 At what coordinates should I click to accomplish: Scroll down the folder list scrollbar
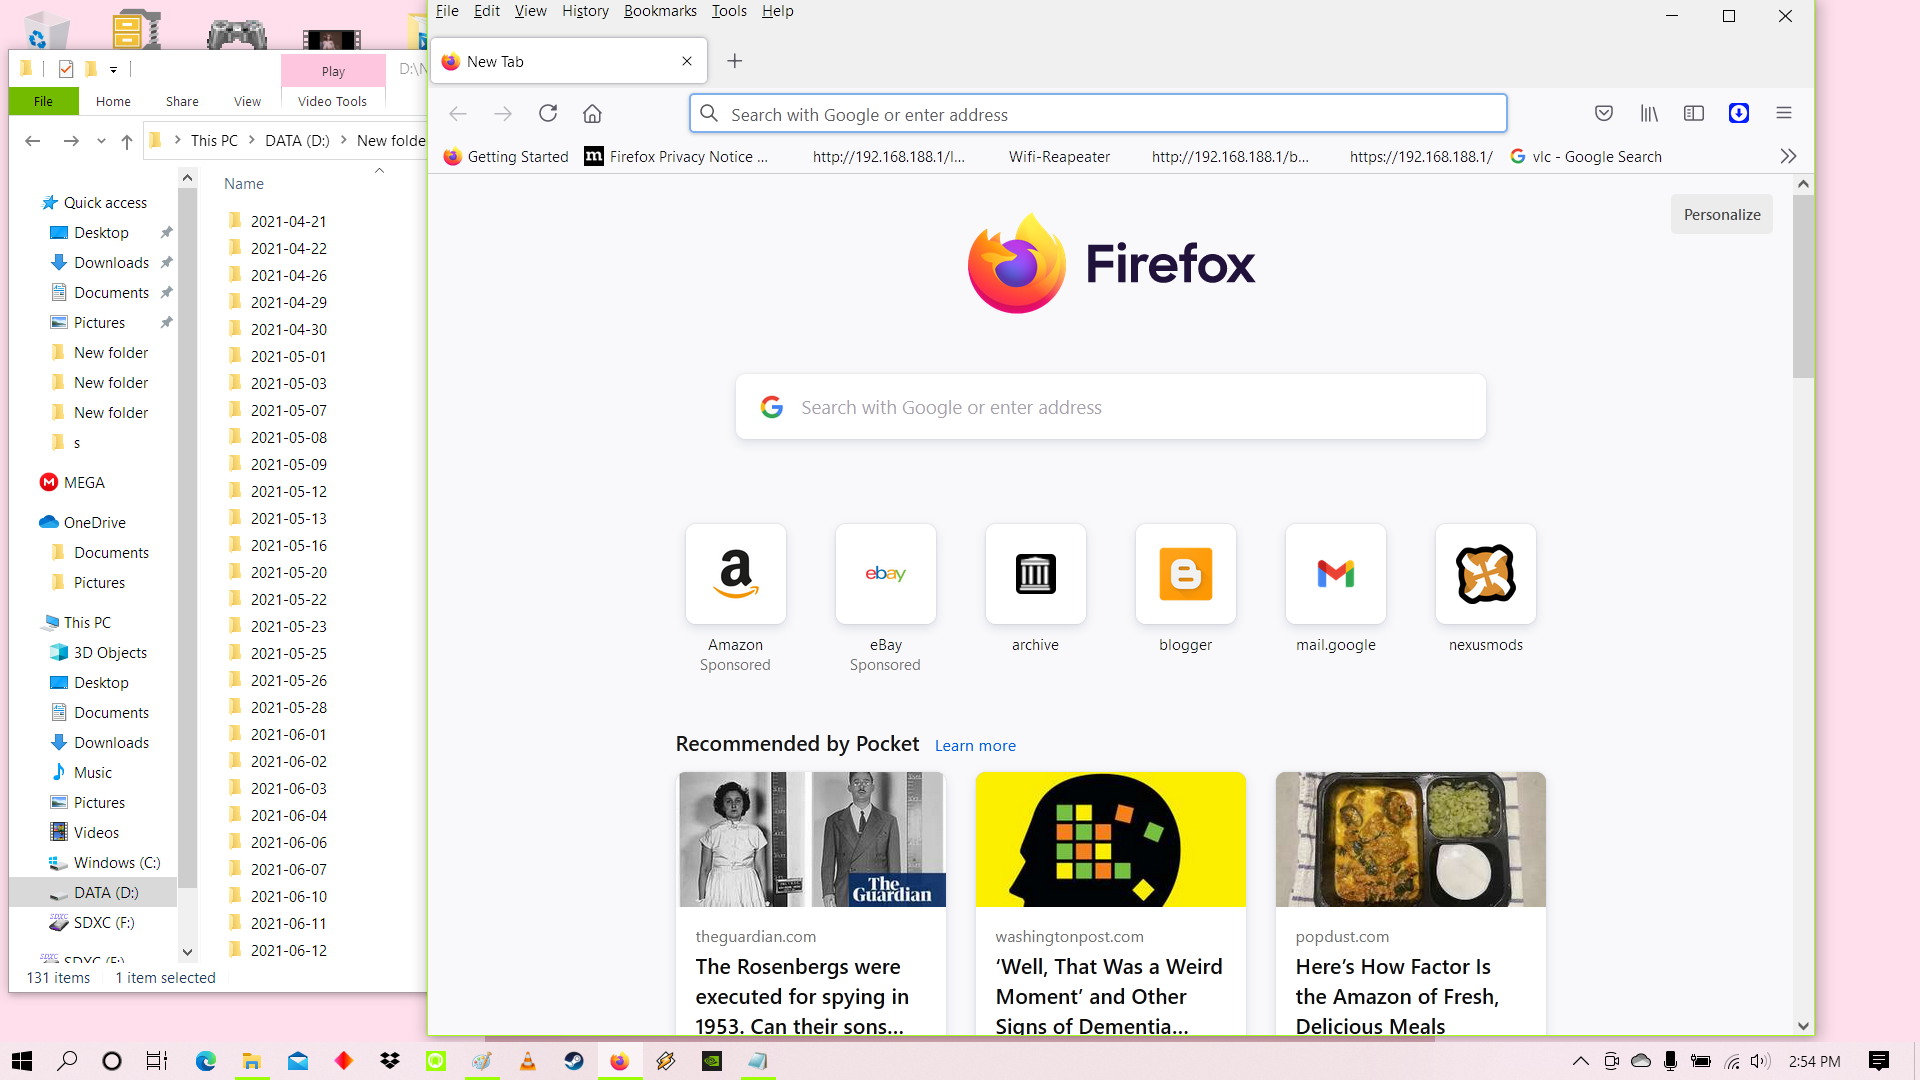[187, 953]
